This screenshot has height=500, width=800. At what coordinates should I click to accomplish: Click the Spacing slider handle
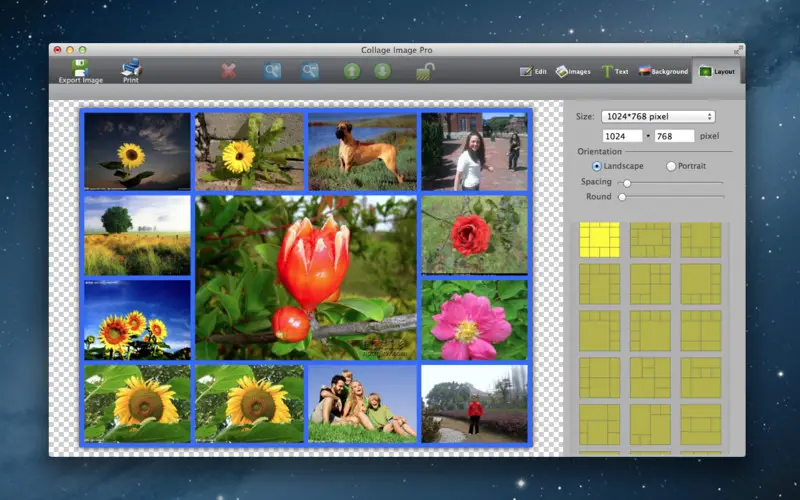[x=627, y=183]
